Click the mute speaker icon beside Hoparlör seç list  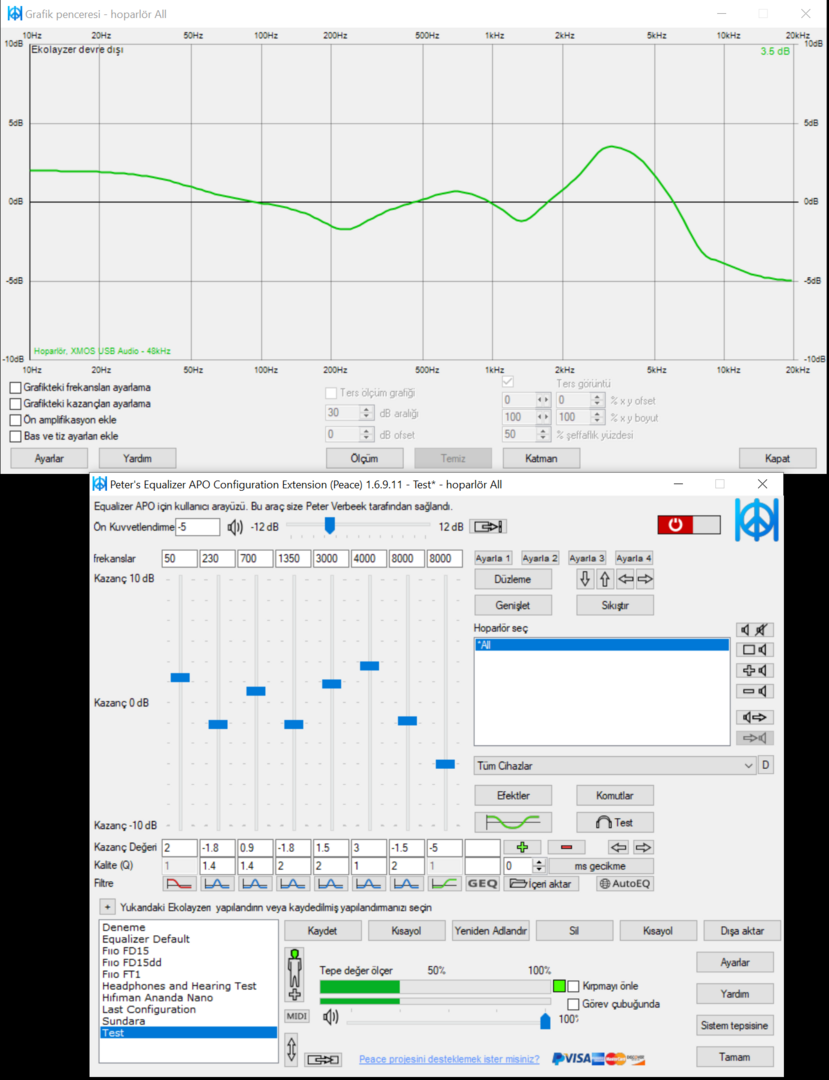point(755,630)
